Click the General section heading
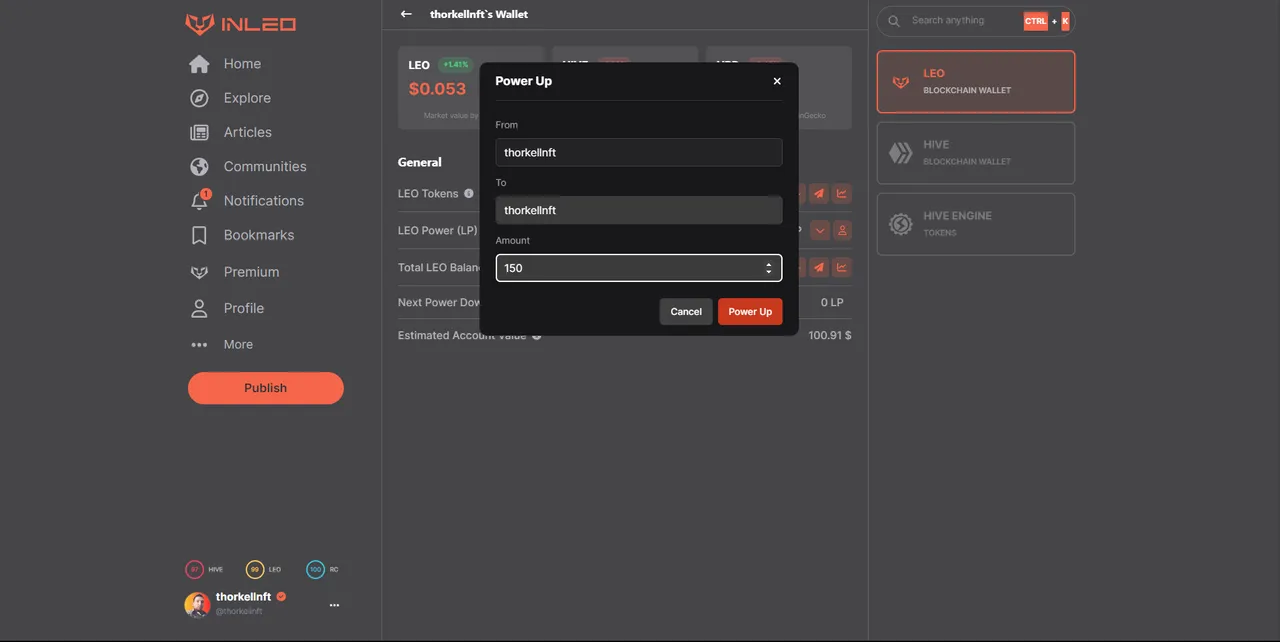This screenshot has width=1280, height=642. (420, 162)
